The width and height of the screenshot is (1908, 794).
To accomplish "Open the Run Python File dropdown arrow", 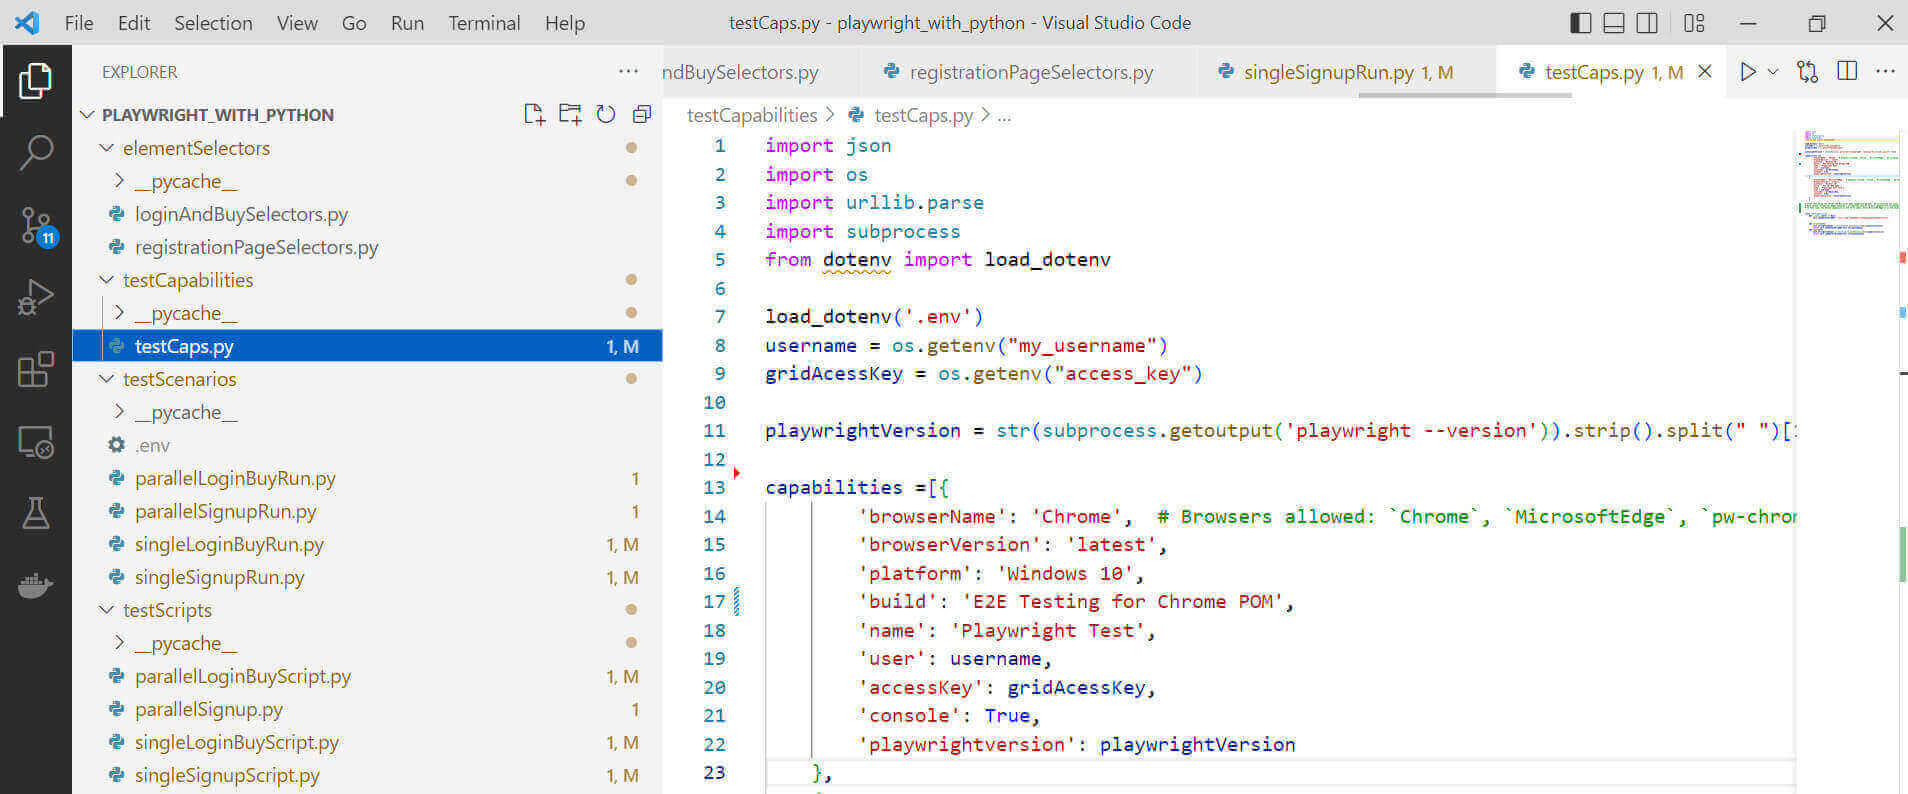I will [x=1773, y=72].
